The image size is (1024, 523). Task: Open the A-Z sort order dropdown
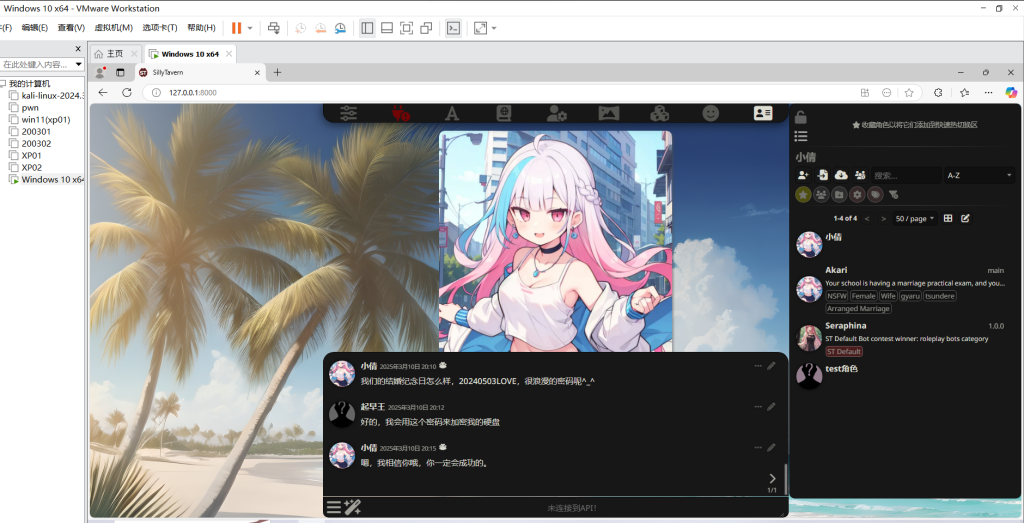[978, 175]
